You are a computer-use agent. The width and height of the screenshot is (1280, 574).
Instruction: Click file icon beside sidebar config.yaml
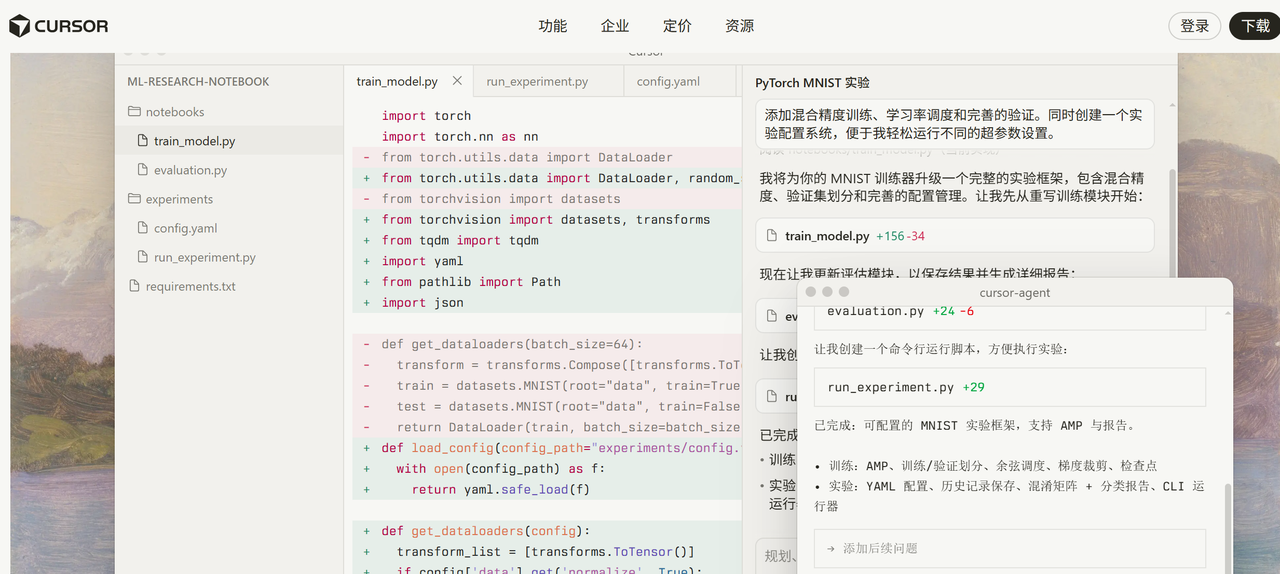click(x=144, y=228)
